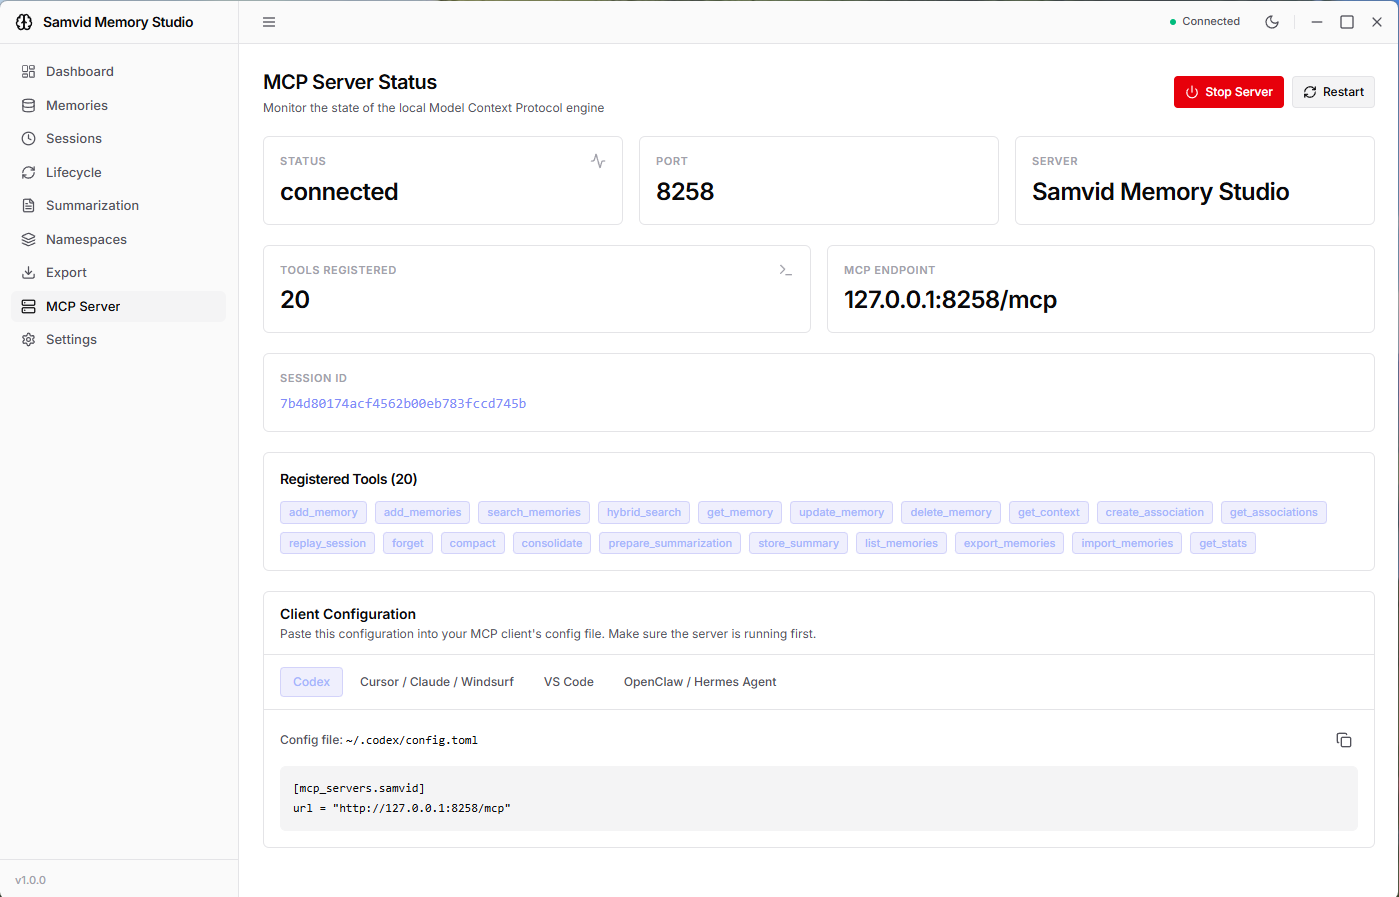The height and width of the screenshot is (897, 1399).
Task: Click the Samvid brain logo icon
Action: [24, 22]
